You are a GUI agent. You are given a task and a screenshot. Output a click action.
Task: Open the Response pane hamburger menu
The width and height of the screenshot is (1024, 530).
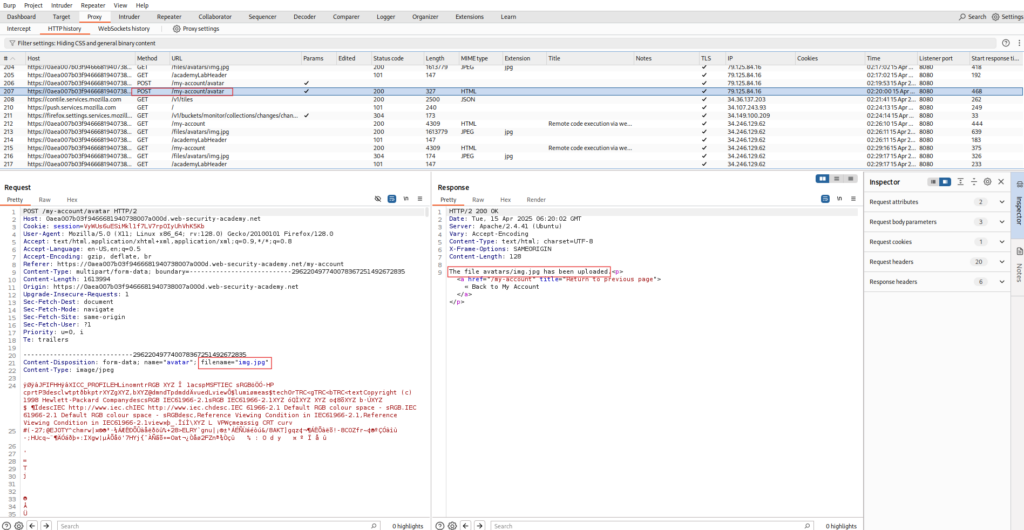coord(853,198)
